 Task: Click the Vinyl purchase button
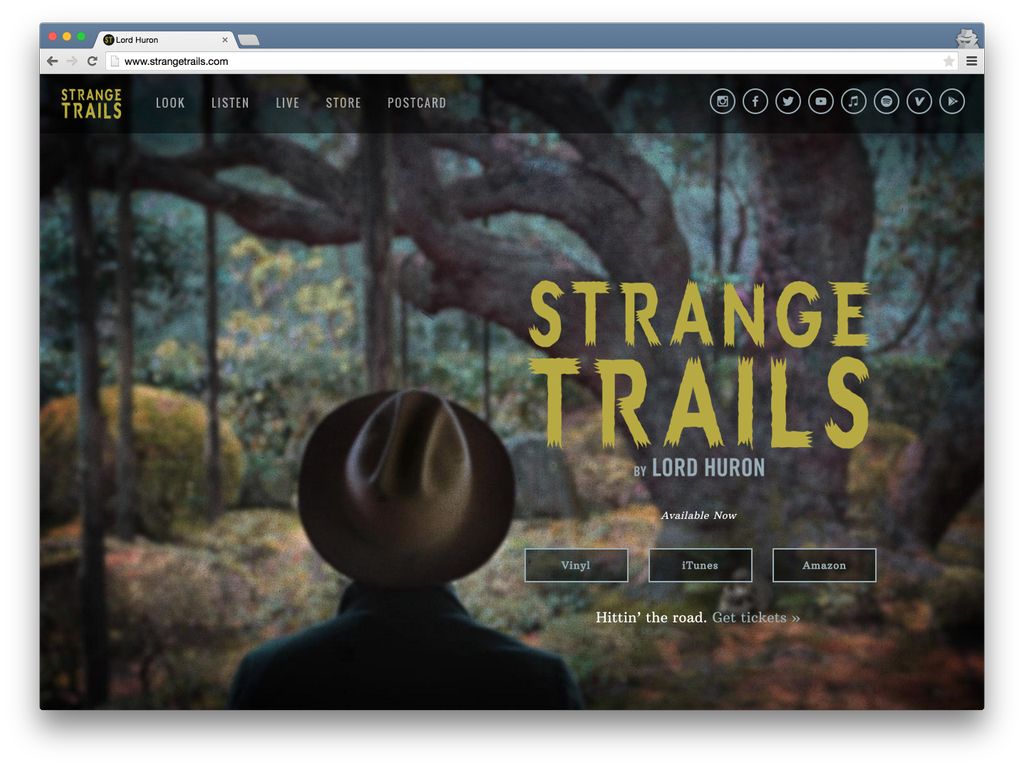click(576, 565)
